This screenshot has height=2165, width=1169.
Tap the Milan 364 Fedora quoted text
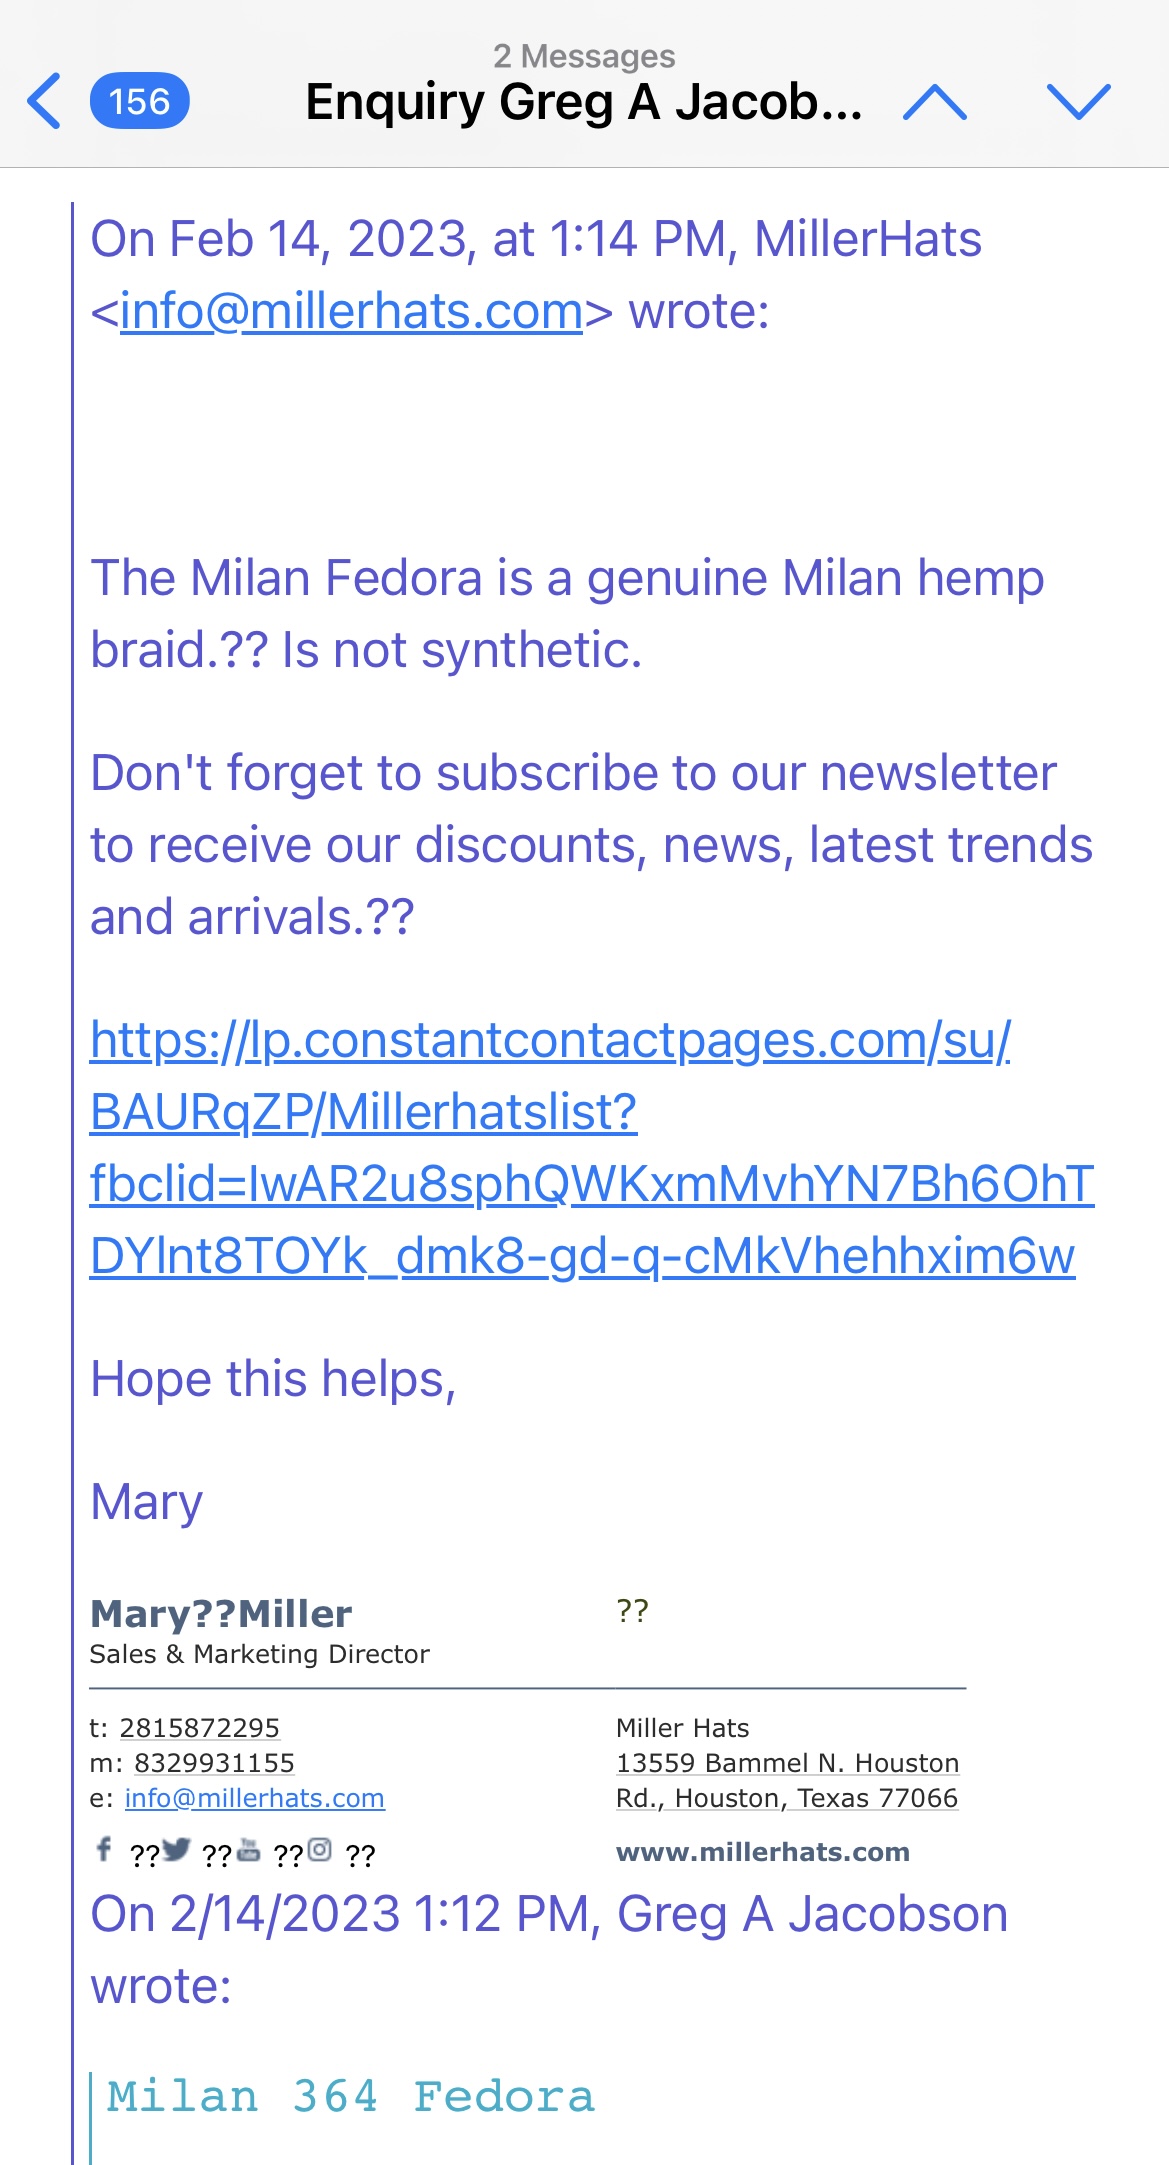tap(351, 2096)
